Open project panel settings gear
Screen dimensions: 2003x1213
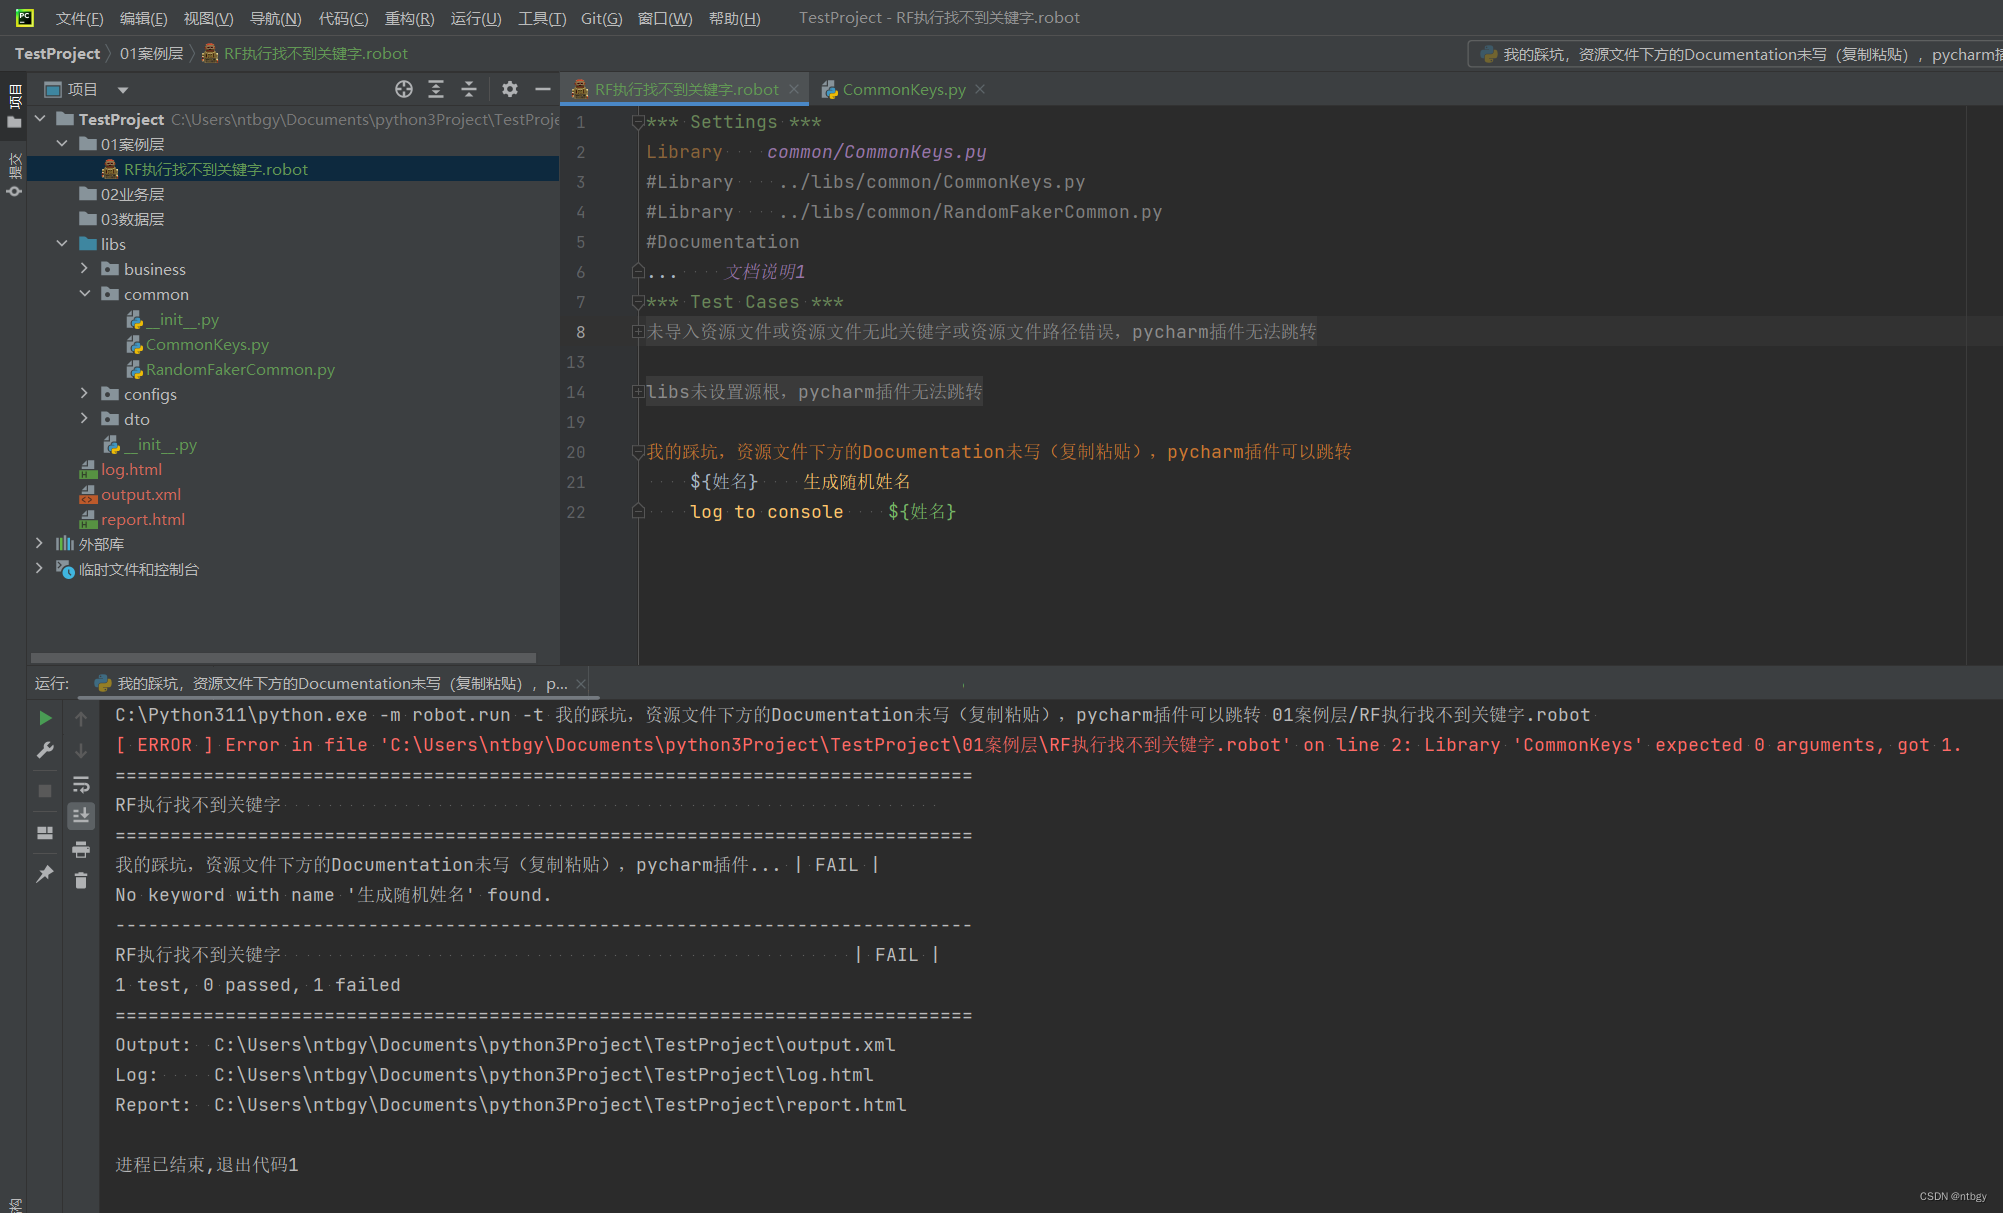[509, 89]
